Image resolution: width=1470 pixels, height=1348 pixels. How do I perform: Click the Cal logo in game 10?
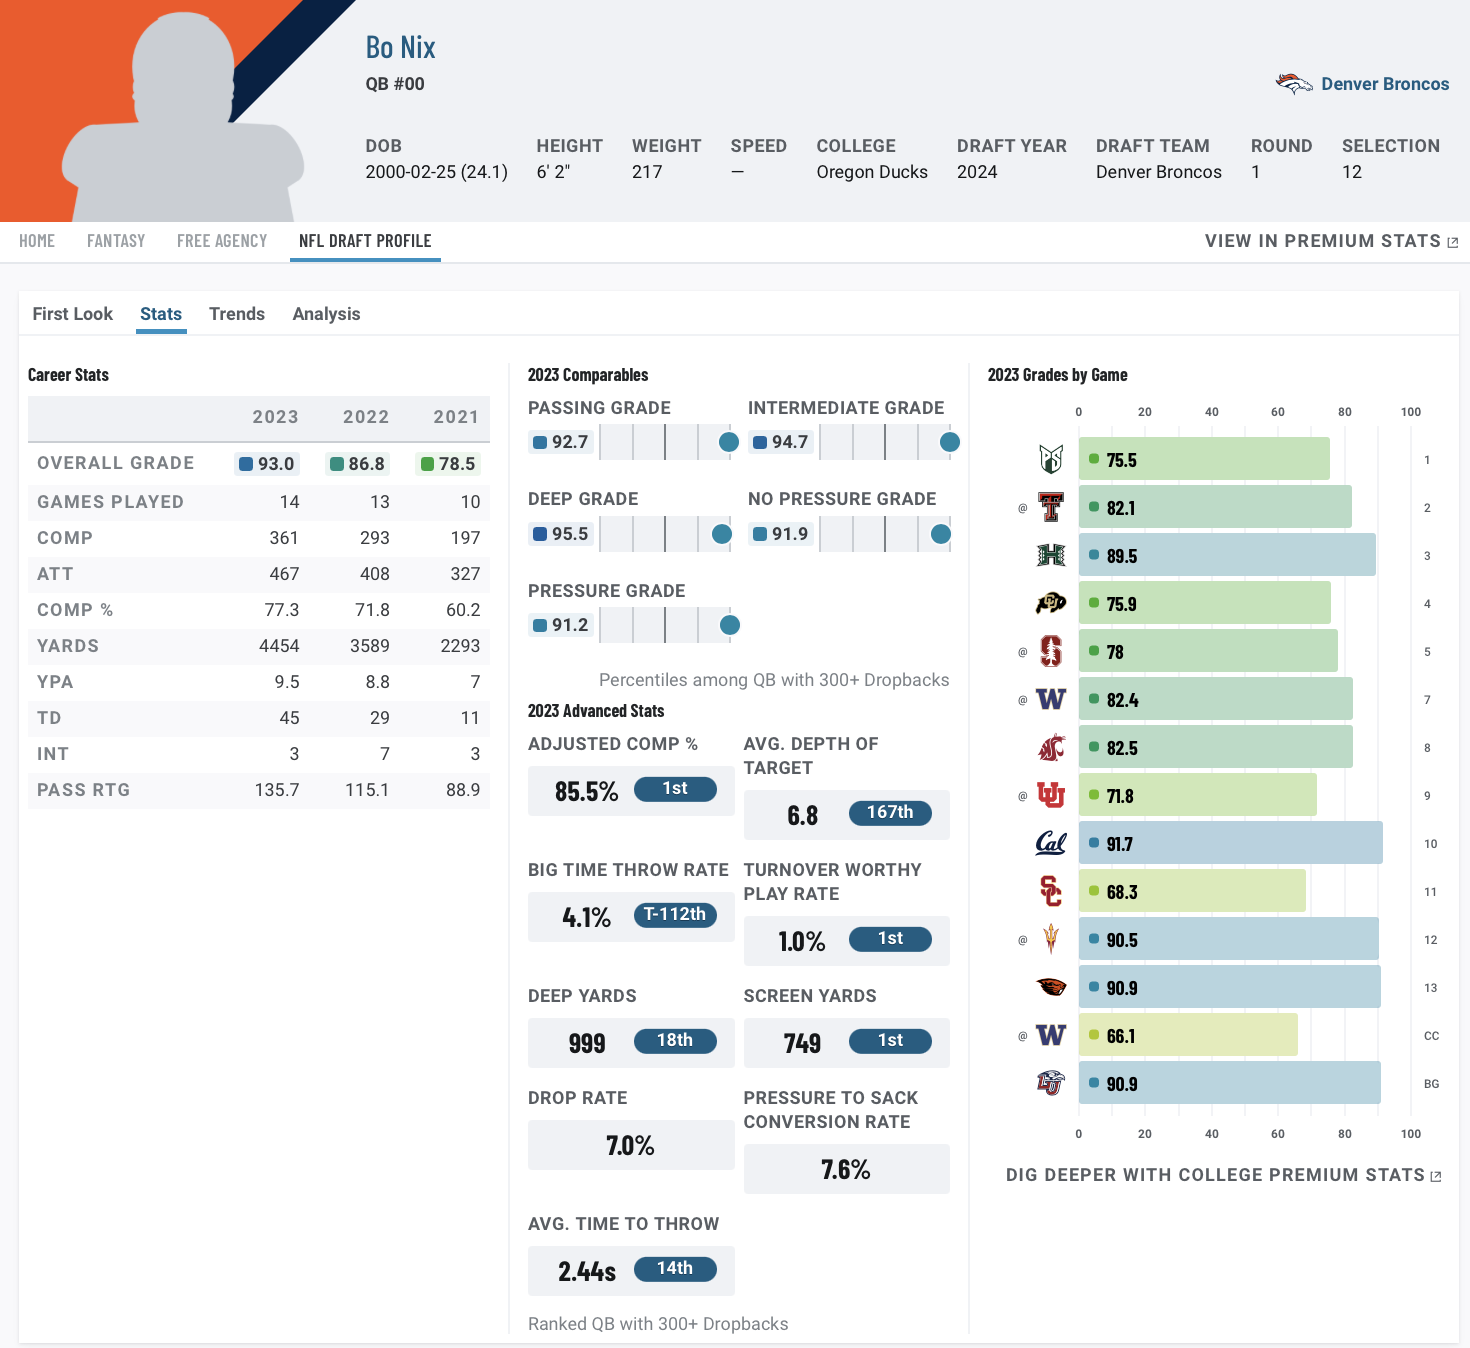[x=1051, y=844]
